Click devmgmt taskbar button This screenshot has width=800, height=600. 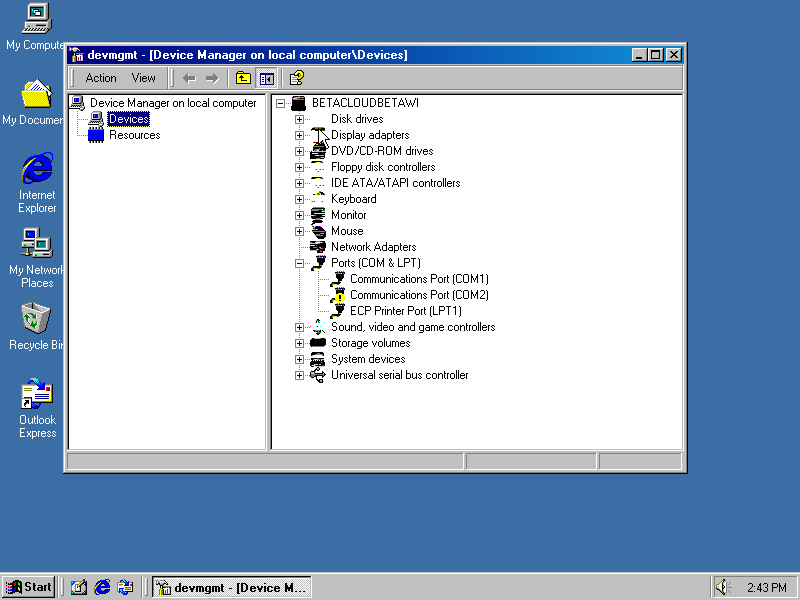point(232,588)
